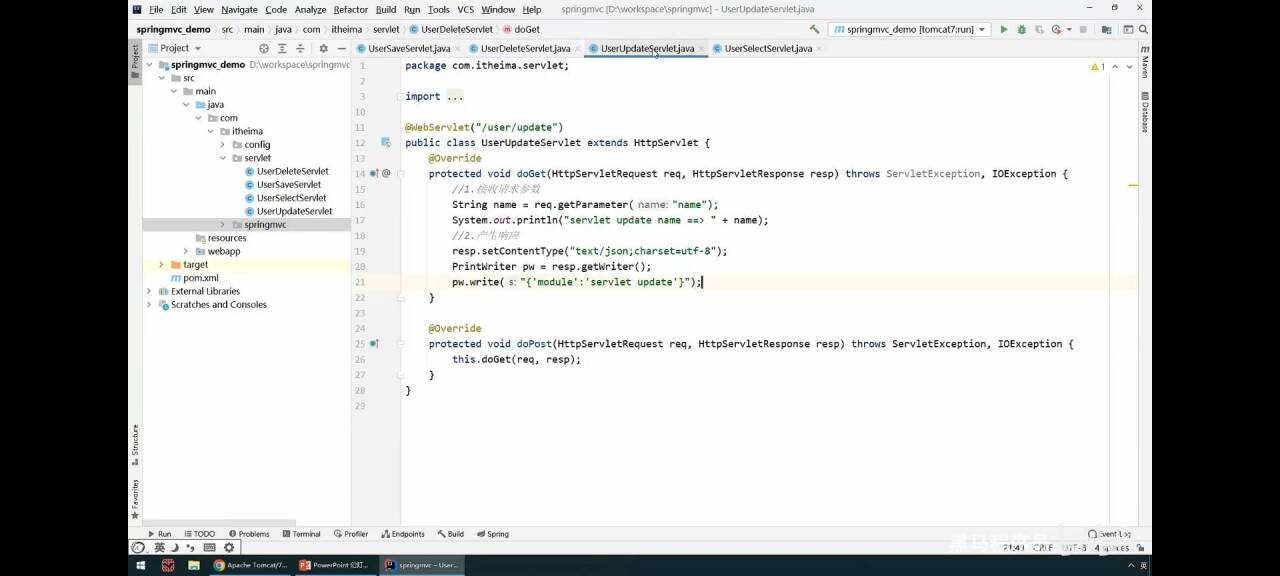Click the doGet breadcrumb in the navigation bar

(520, 30)
